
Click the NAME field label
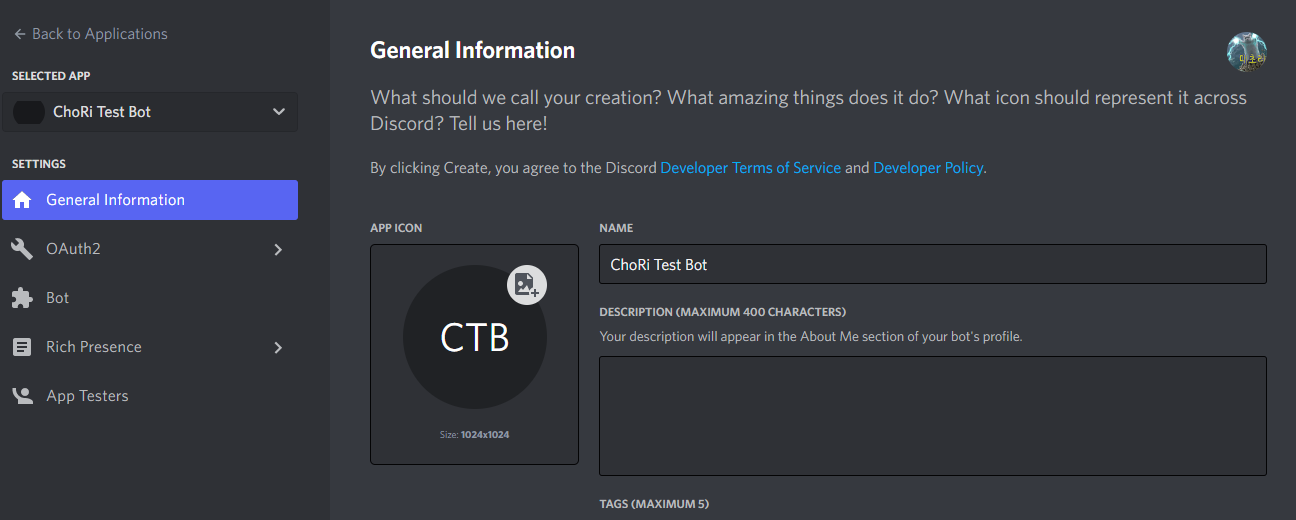pyautogui.click(x=616, y=228)
